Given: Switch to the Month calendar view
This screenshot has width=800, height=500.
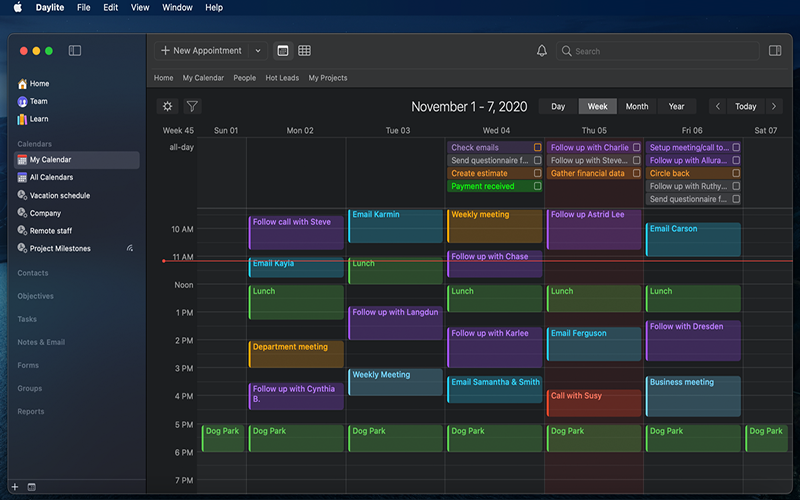Looking at the screenshot, I should click(637, 106).
